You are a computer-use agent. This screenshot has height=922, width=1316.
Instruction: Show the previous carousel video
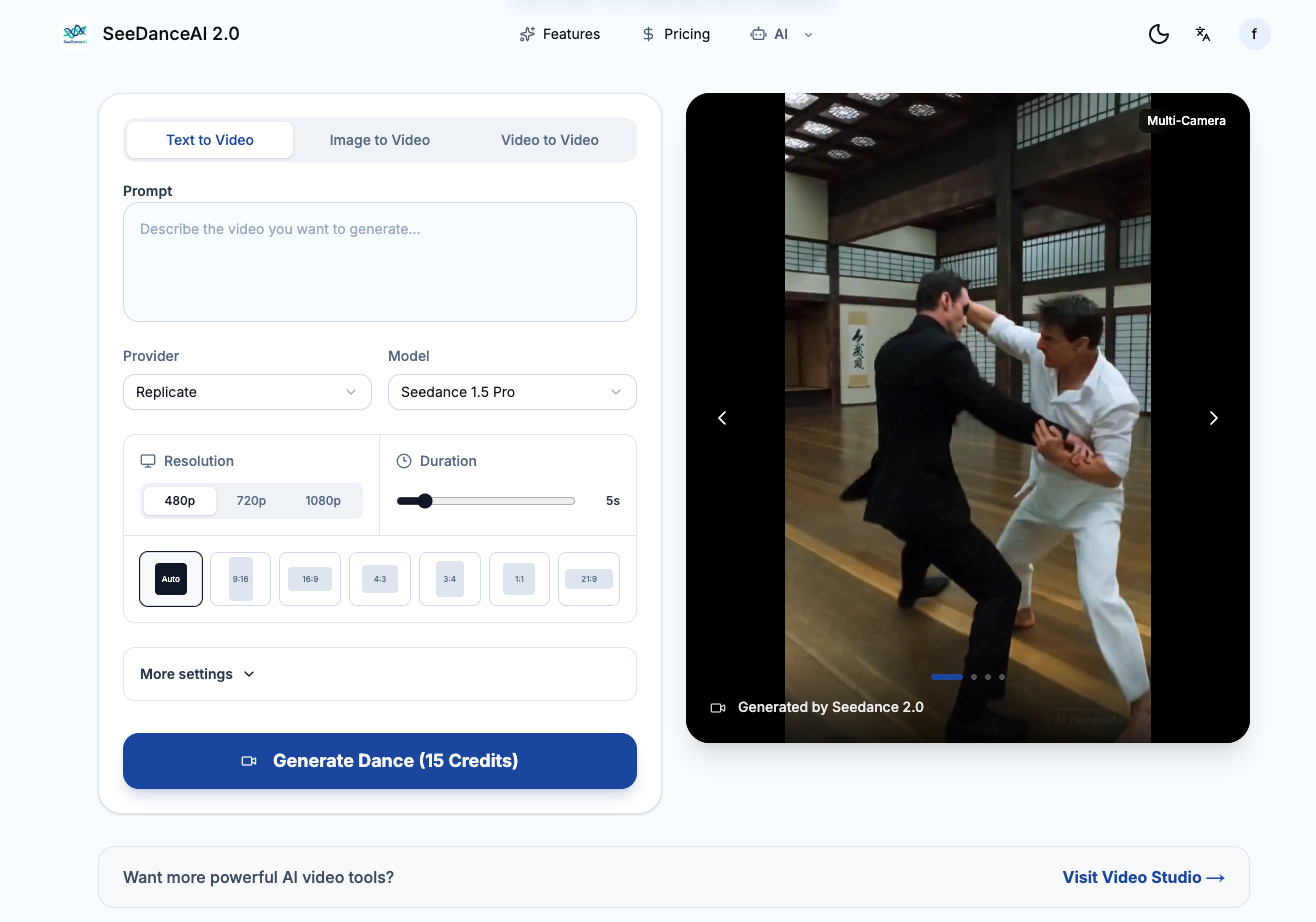pos(722,418)
